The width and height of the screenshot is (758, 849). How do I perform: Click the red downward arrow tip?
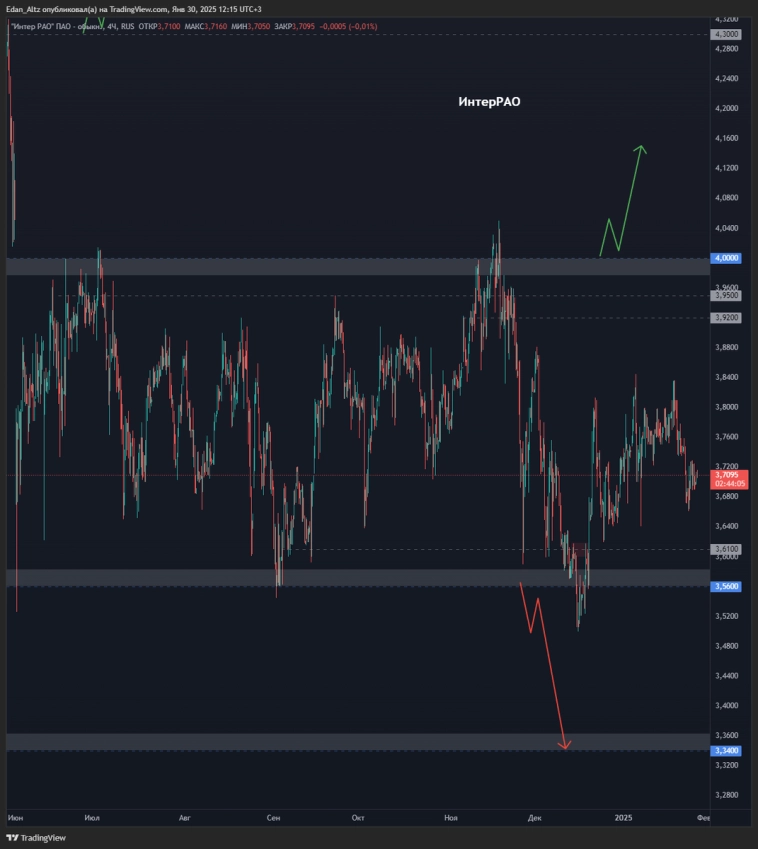pos(565,746)
